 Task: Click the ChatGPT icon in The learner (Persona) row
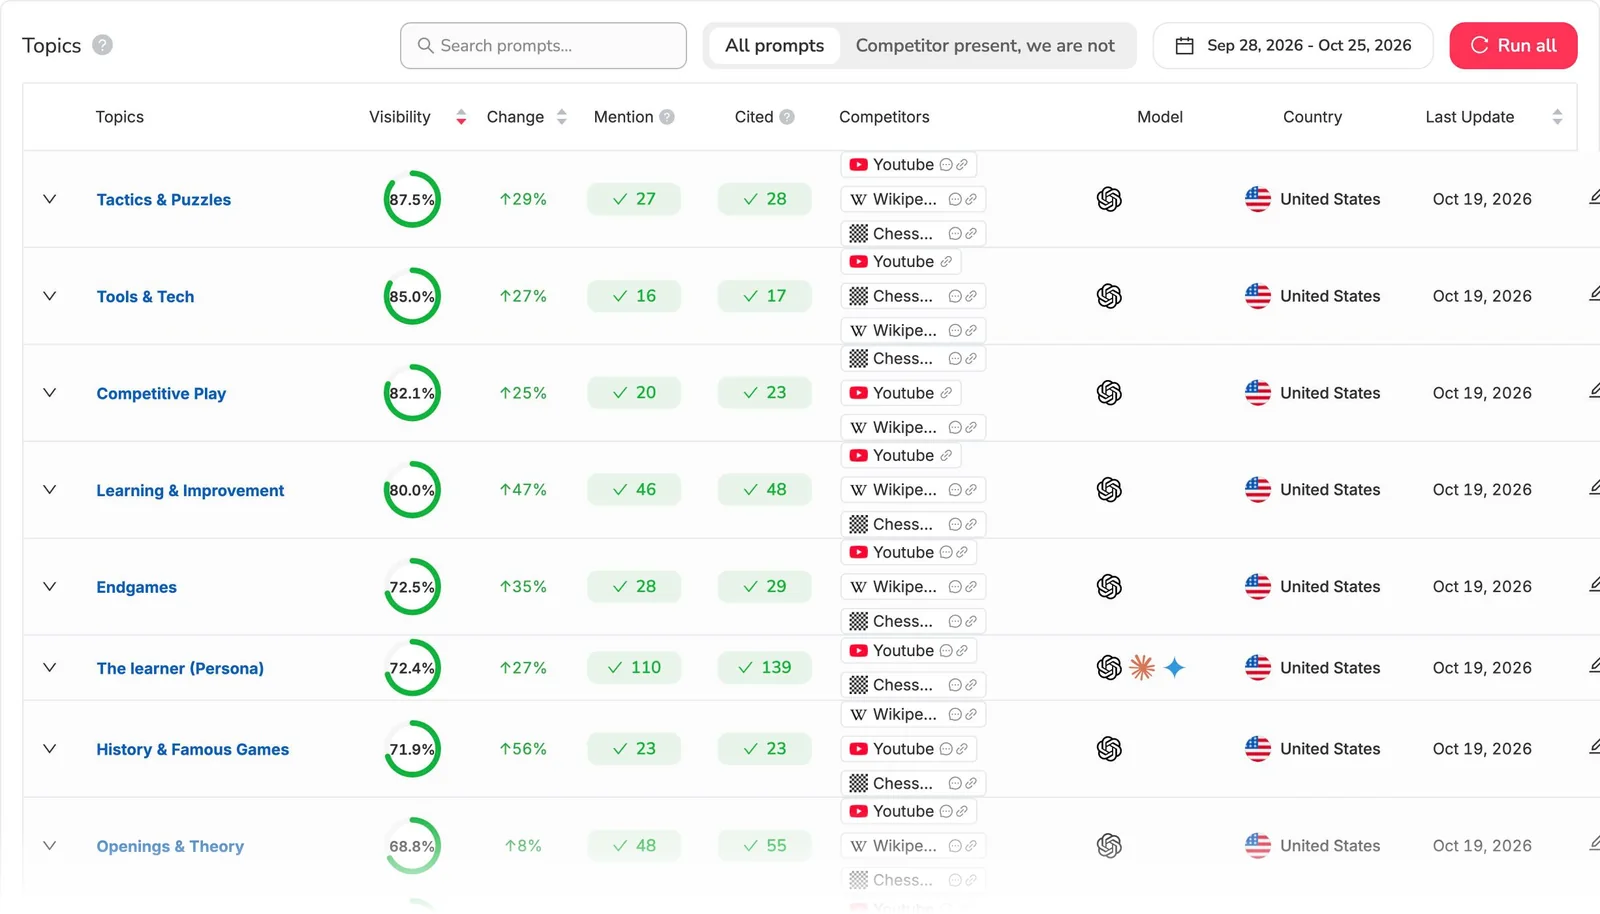1109,667
